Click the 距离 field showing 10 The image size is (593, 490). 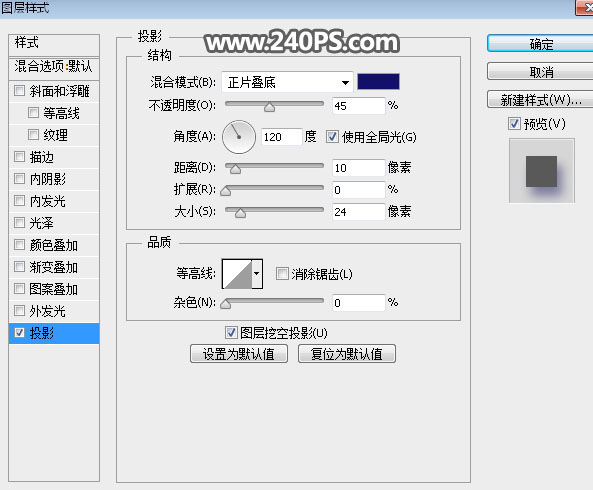click(x=358, y=167)
